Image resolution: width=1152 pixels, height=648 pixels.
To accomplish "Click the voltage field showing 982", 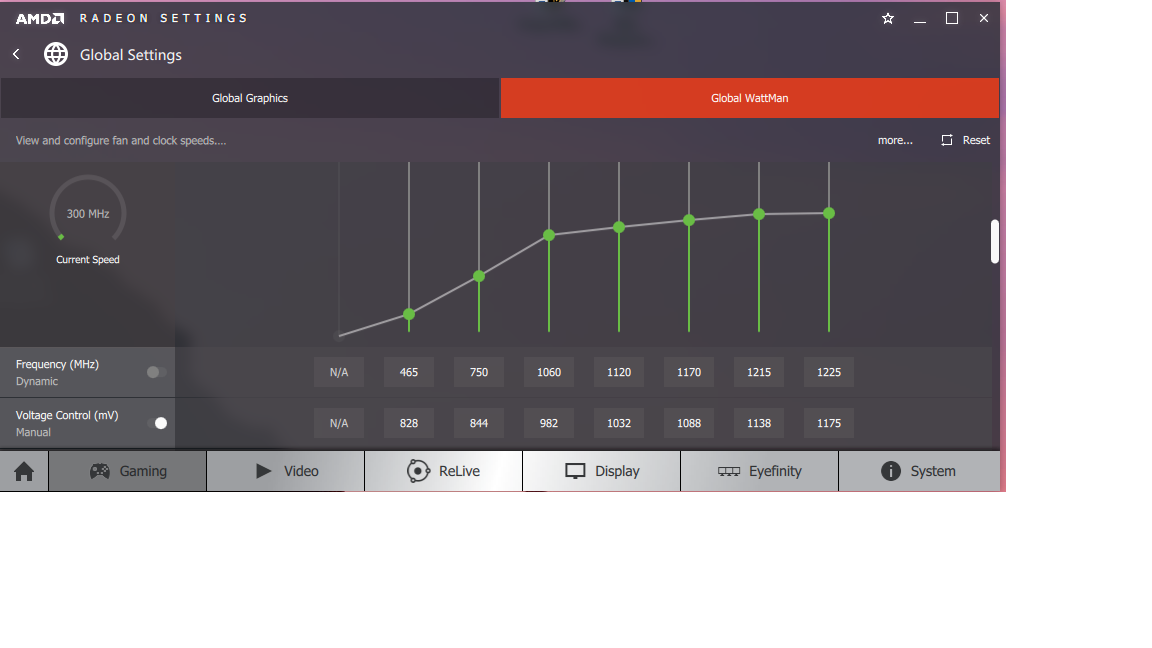I will click(549, 423).
